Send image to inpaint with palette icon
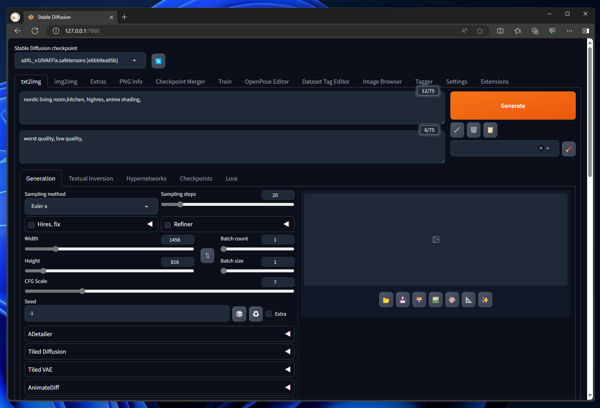 click(452, 300)
